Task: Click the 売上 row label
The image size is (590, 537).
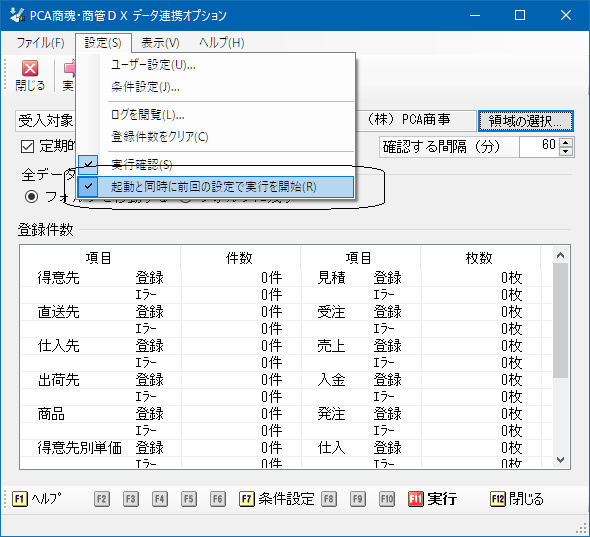Action: click(331, 345)
